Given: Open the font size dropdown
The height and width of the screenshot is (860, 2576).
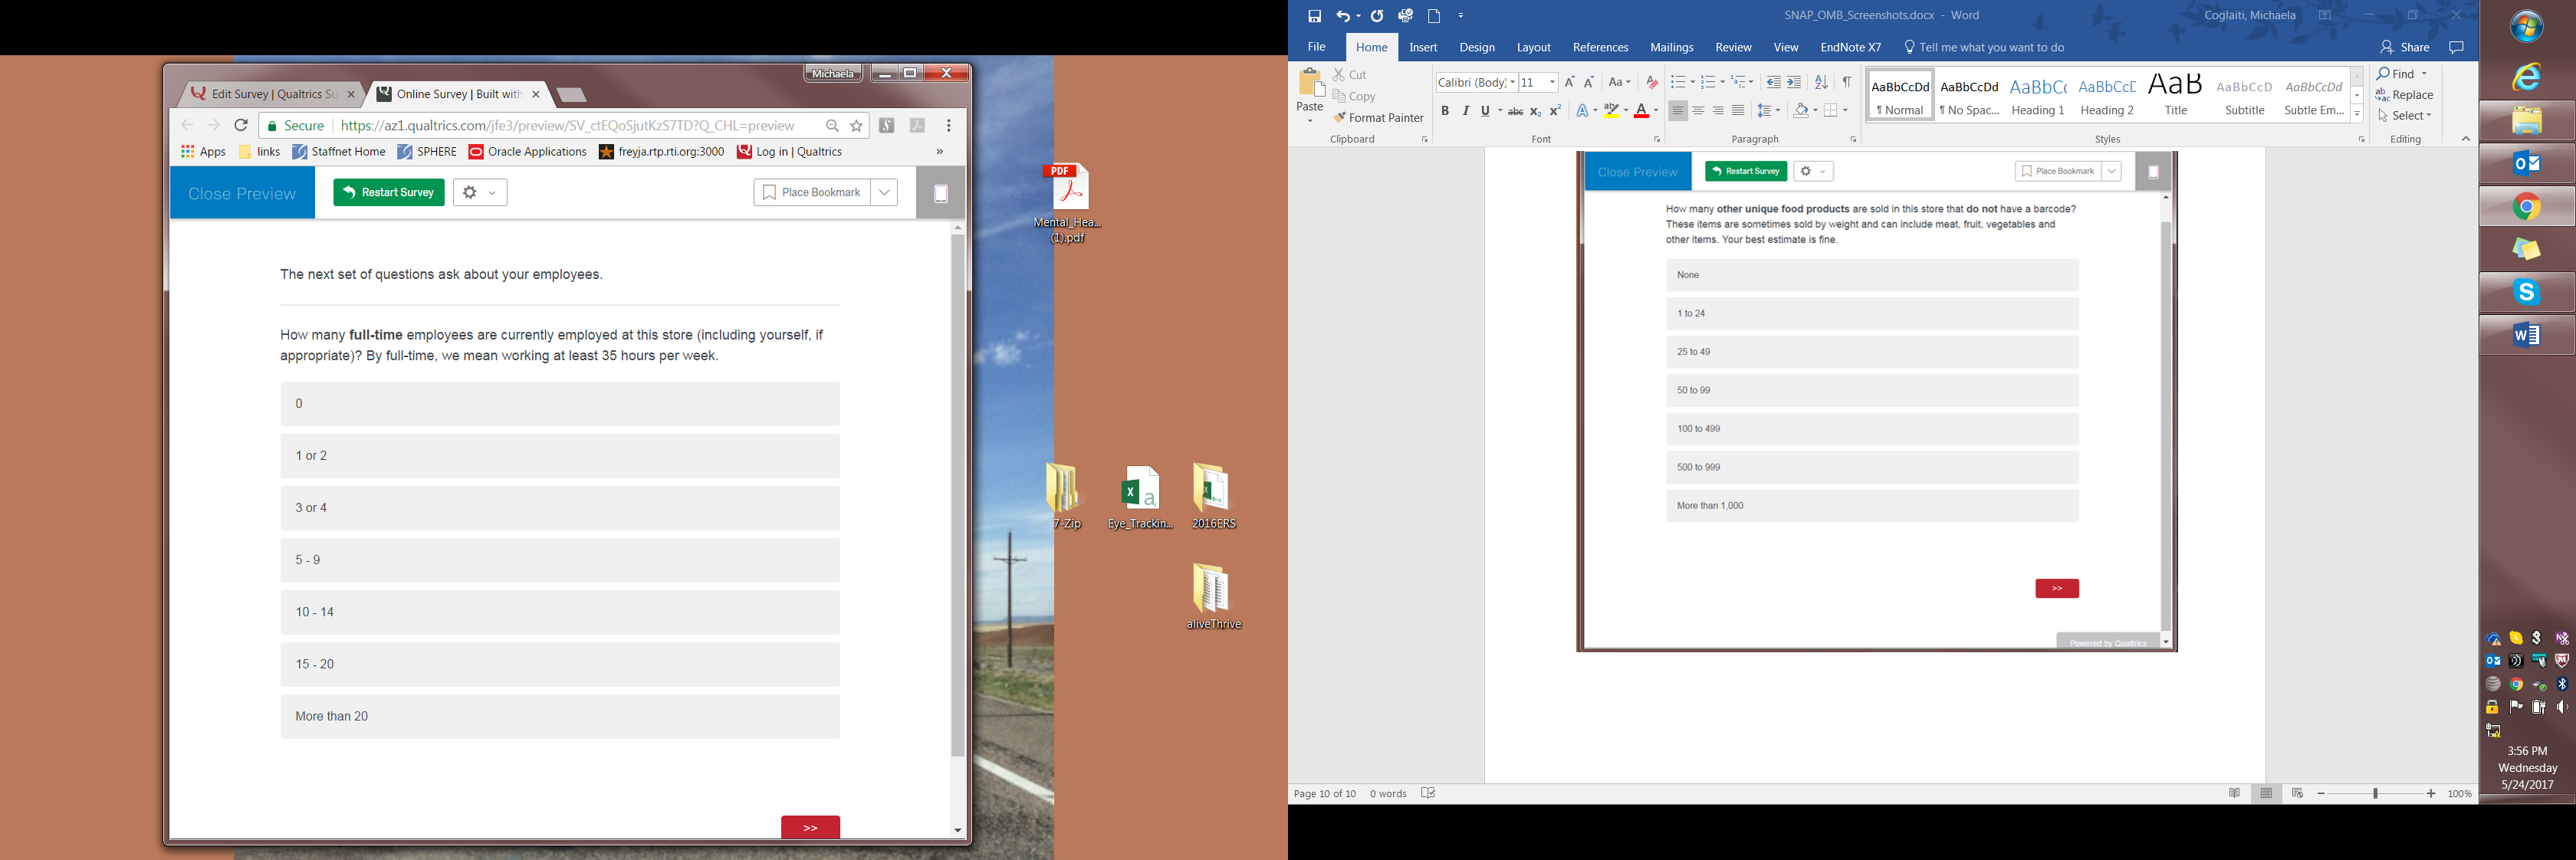Looking at the screenshot, I should (x=1552, y=82).
